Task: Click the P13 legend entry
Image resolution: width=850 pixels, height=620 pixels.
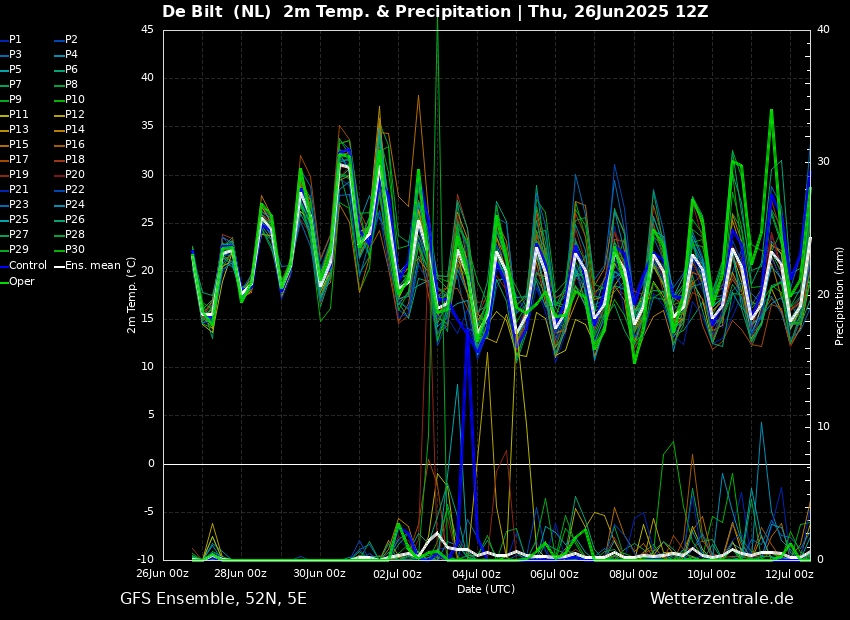Action: click(14, 130)
